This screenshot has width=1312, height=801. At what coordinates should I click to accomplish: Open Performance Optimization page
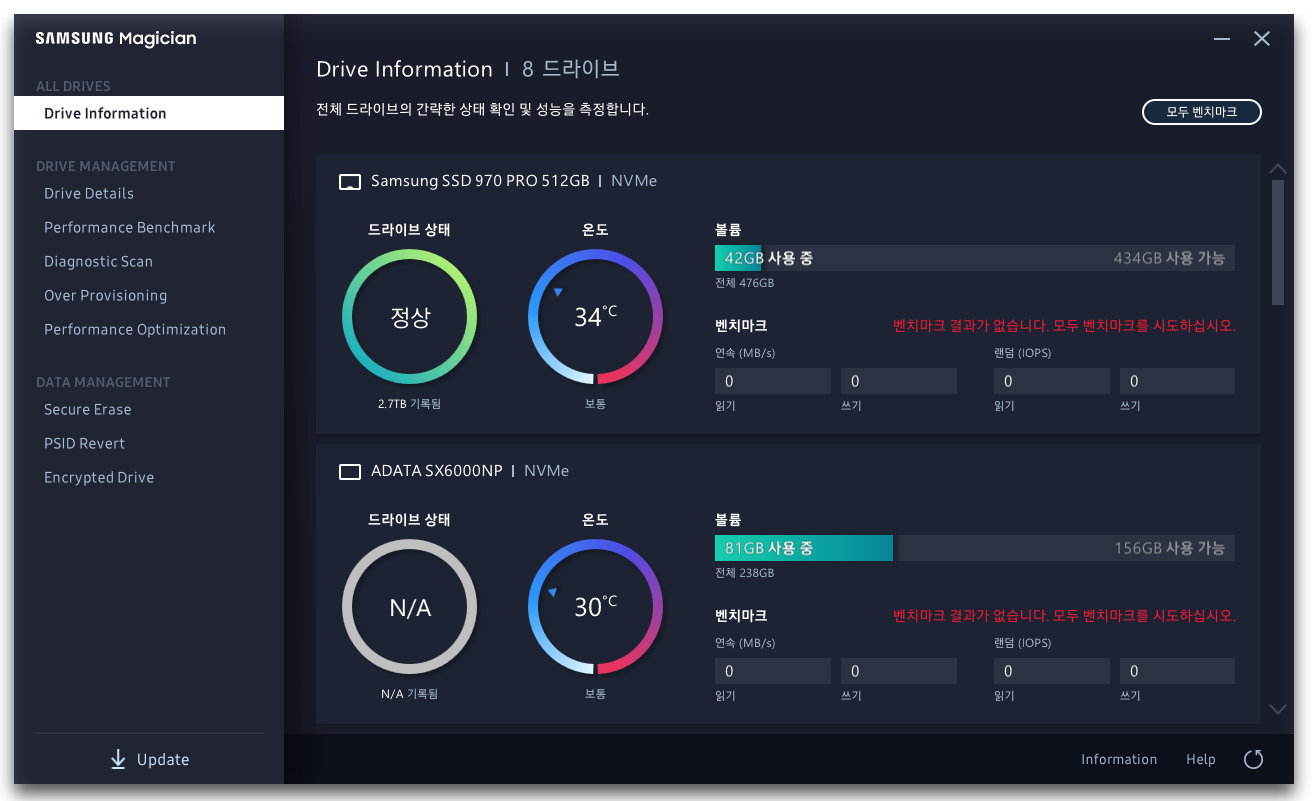pos(135,329)
